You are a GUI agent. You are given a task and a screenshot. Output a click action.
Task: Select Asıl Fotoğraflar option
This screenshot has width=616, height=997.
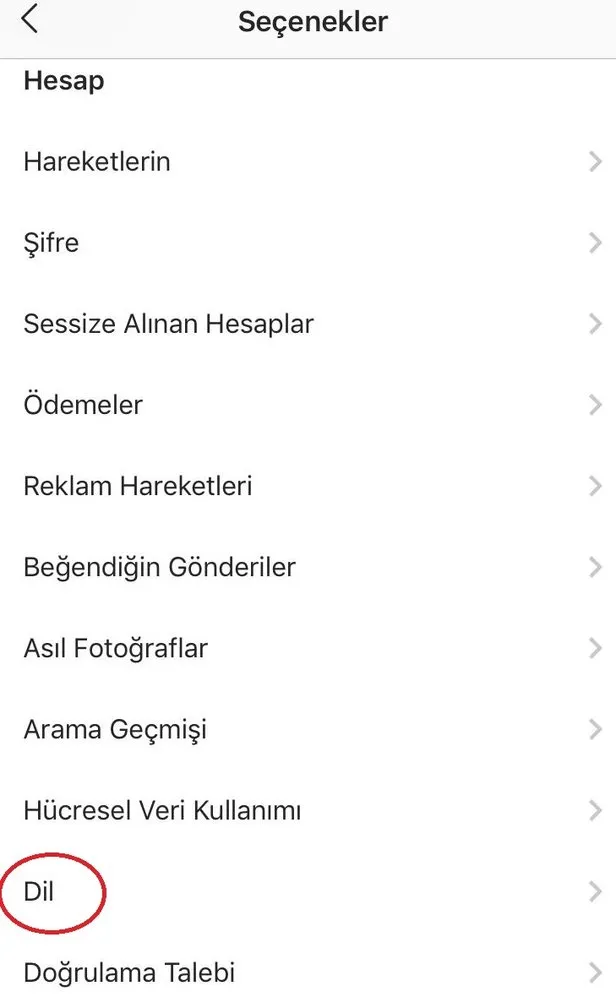pyautogui.click(x=115, y=648)
